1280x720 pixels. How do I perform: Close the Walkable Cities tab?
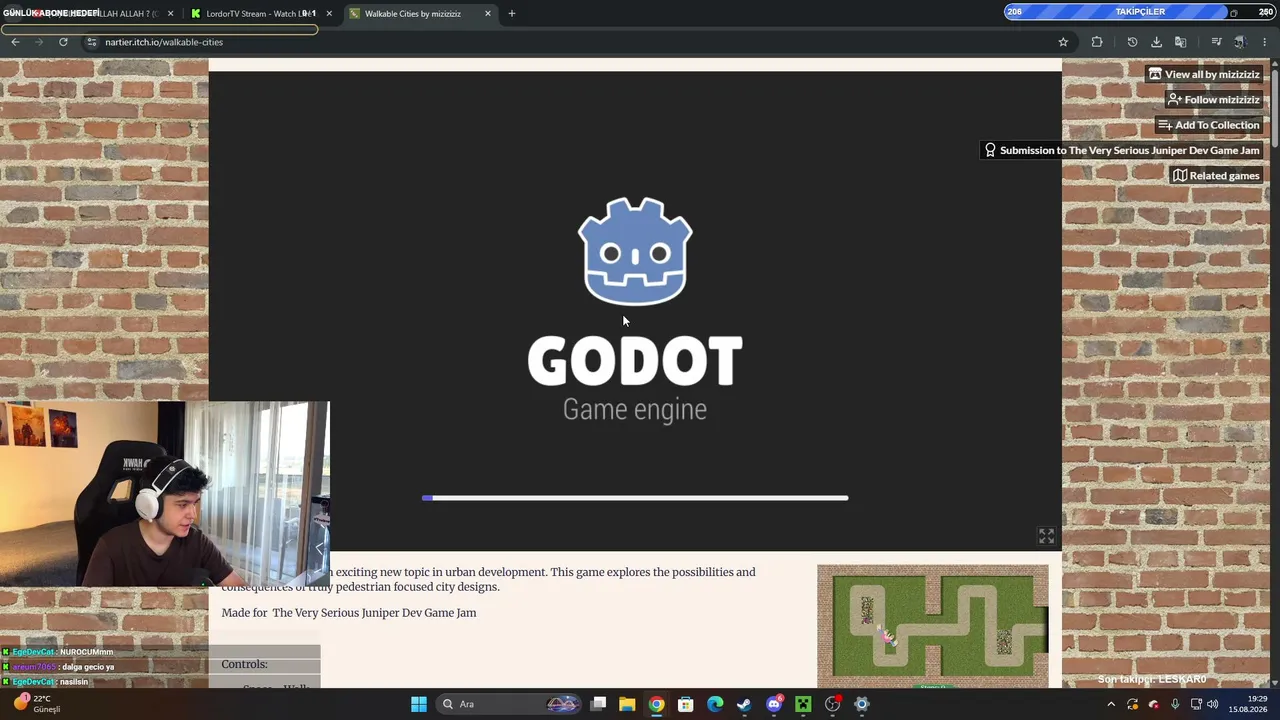(x=488, y=13)
